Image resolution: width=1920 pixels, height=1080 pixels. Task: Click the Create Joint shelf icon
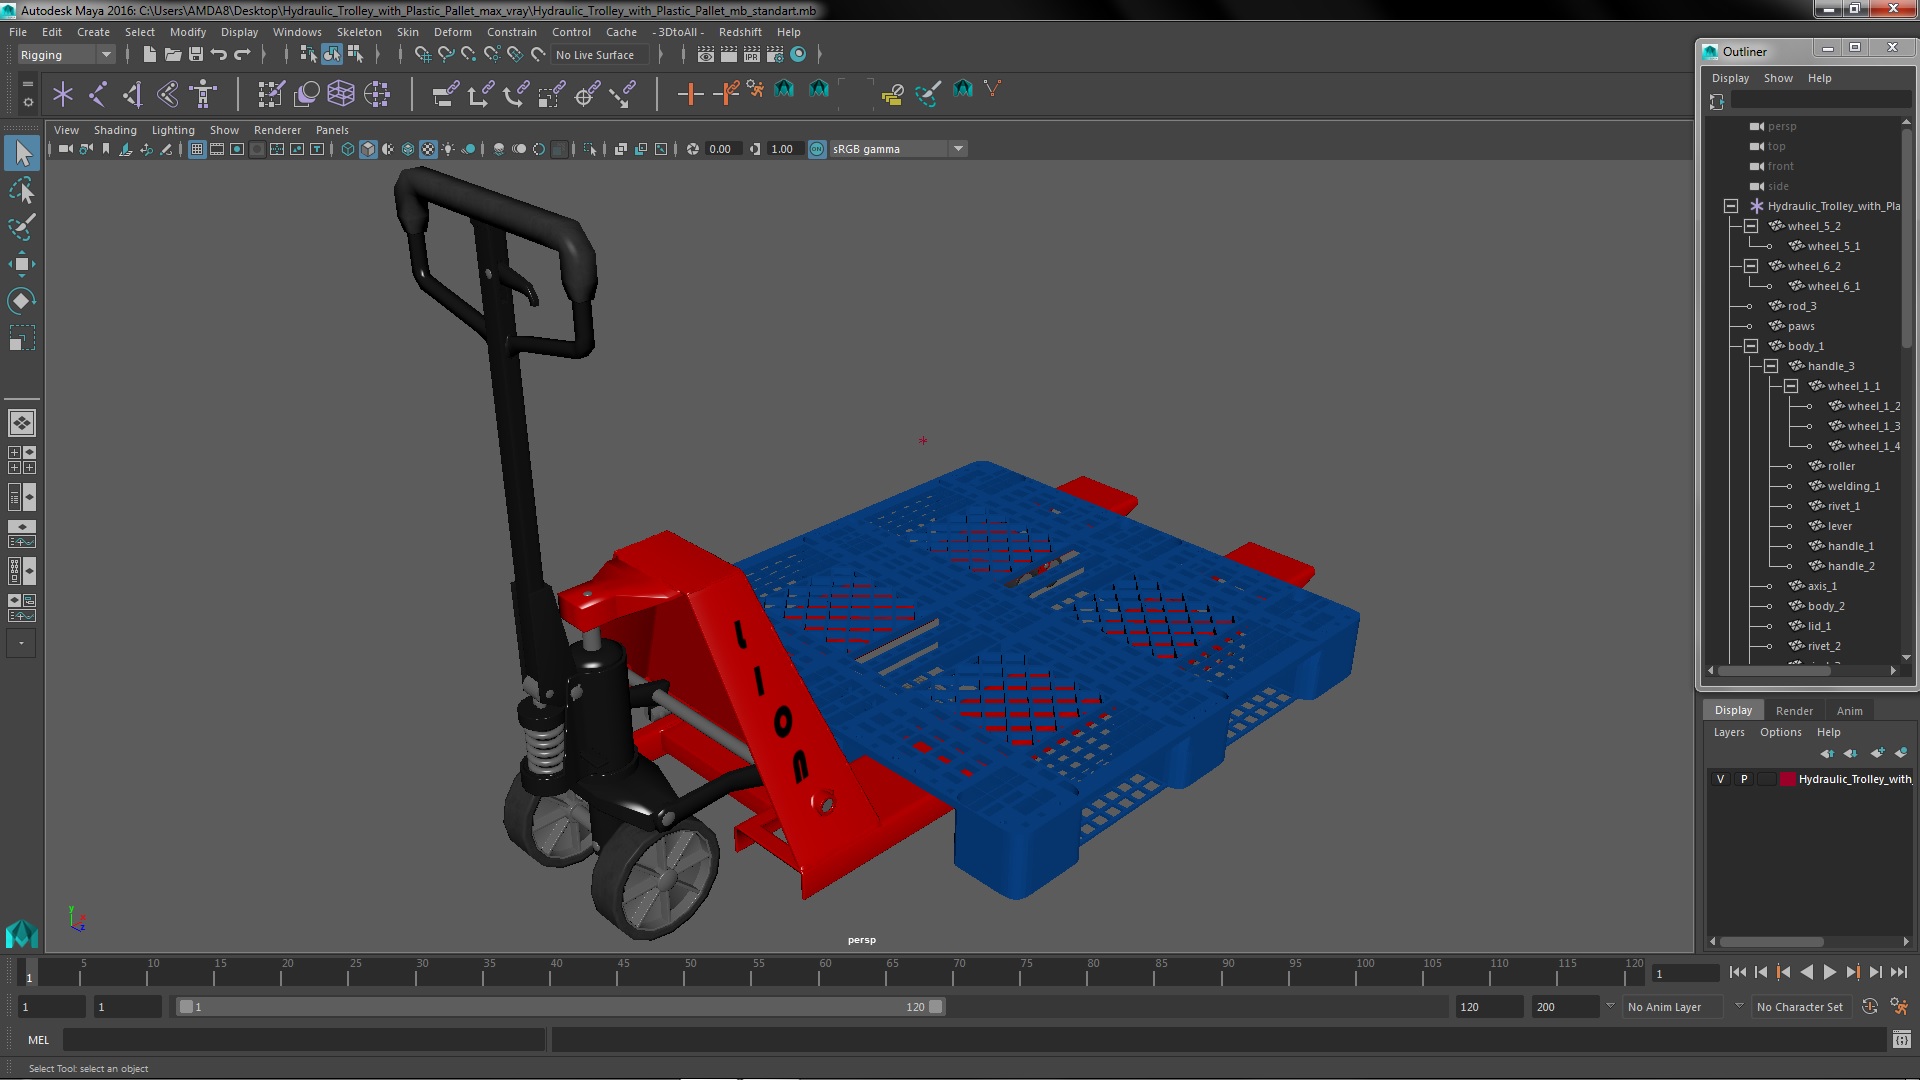[98, 94]
